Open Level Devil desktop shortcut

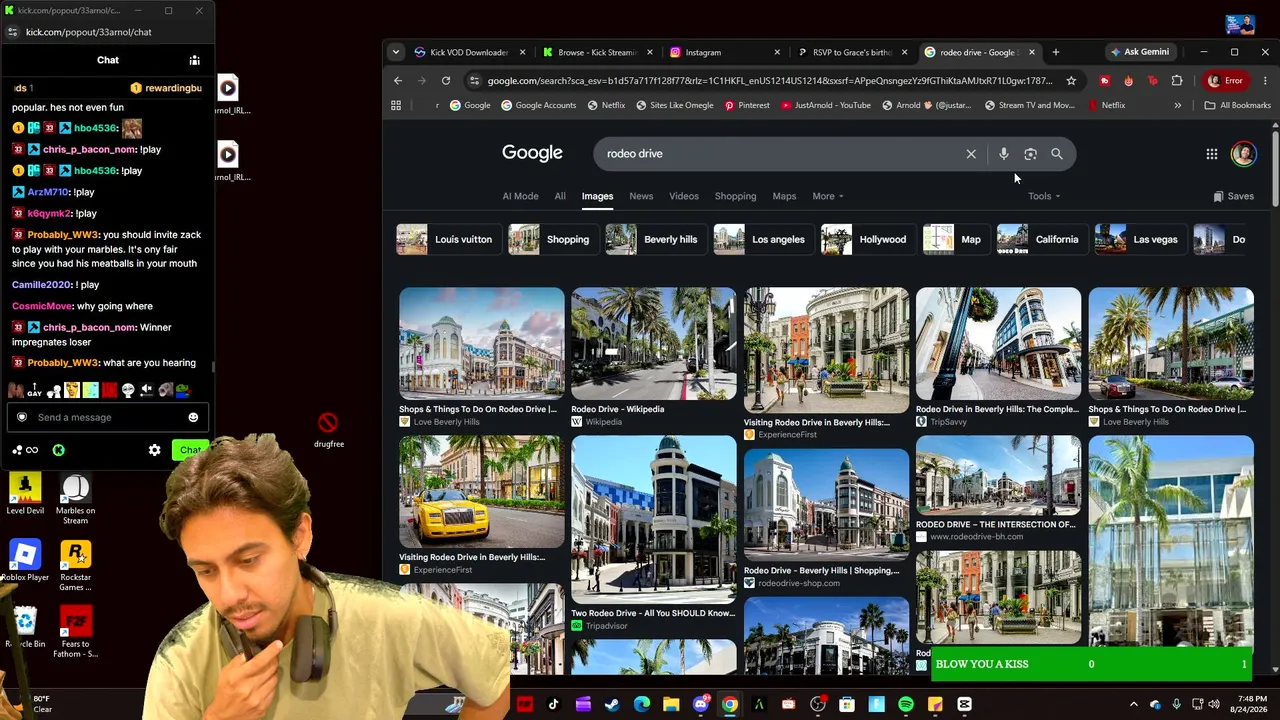tap(25, 493)
